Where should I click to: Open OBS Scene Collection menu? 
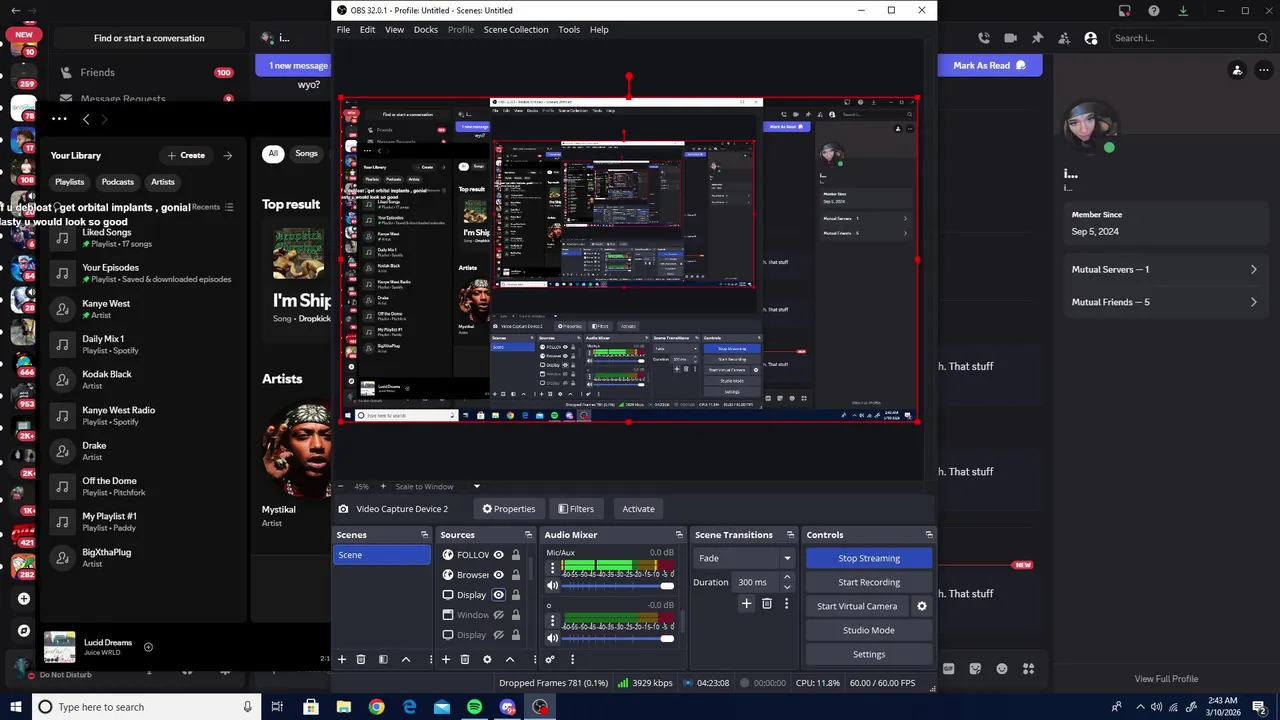point(516,30)
